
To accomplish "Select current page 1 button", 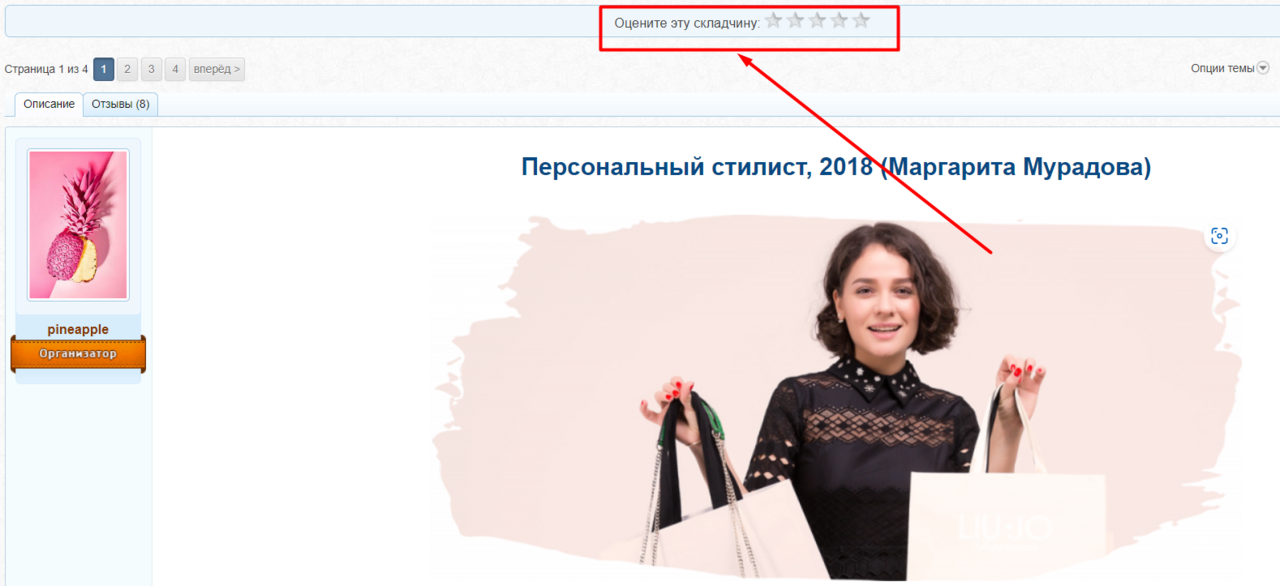I will point(104,69).
